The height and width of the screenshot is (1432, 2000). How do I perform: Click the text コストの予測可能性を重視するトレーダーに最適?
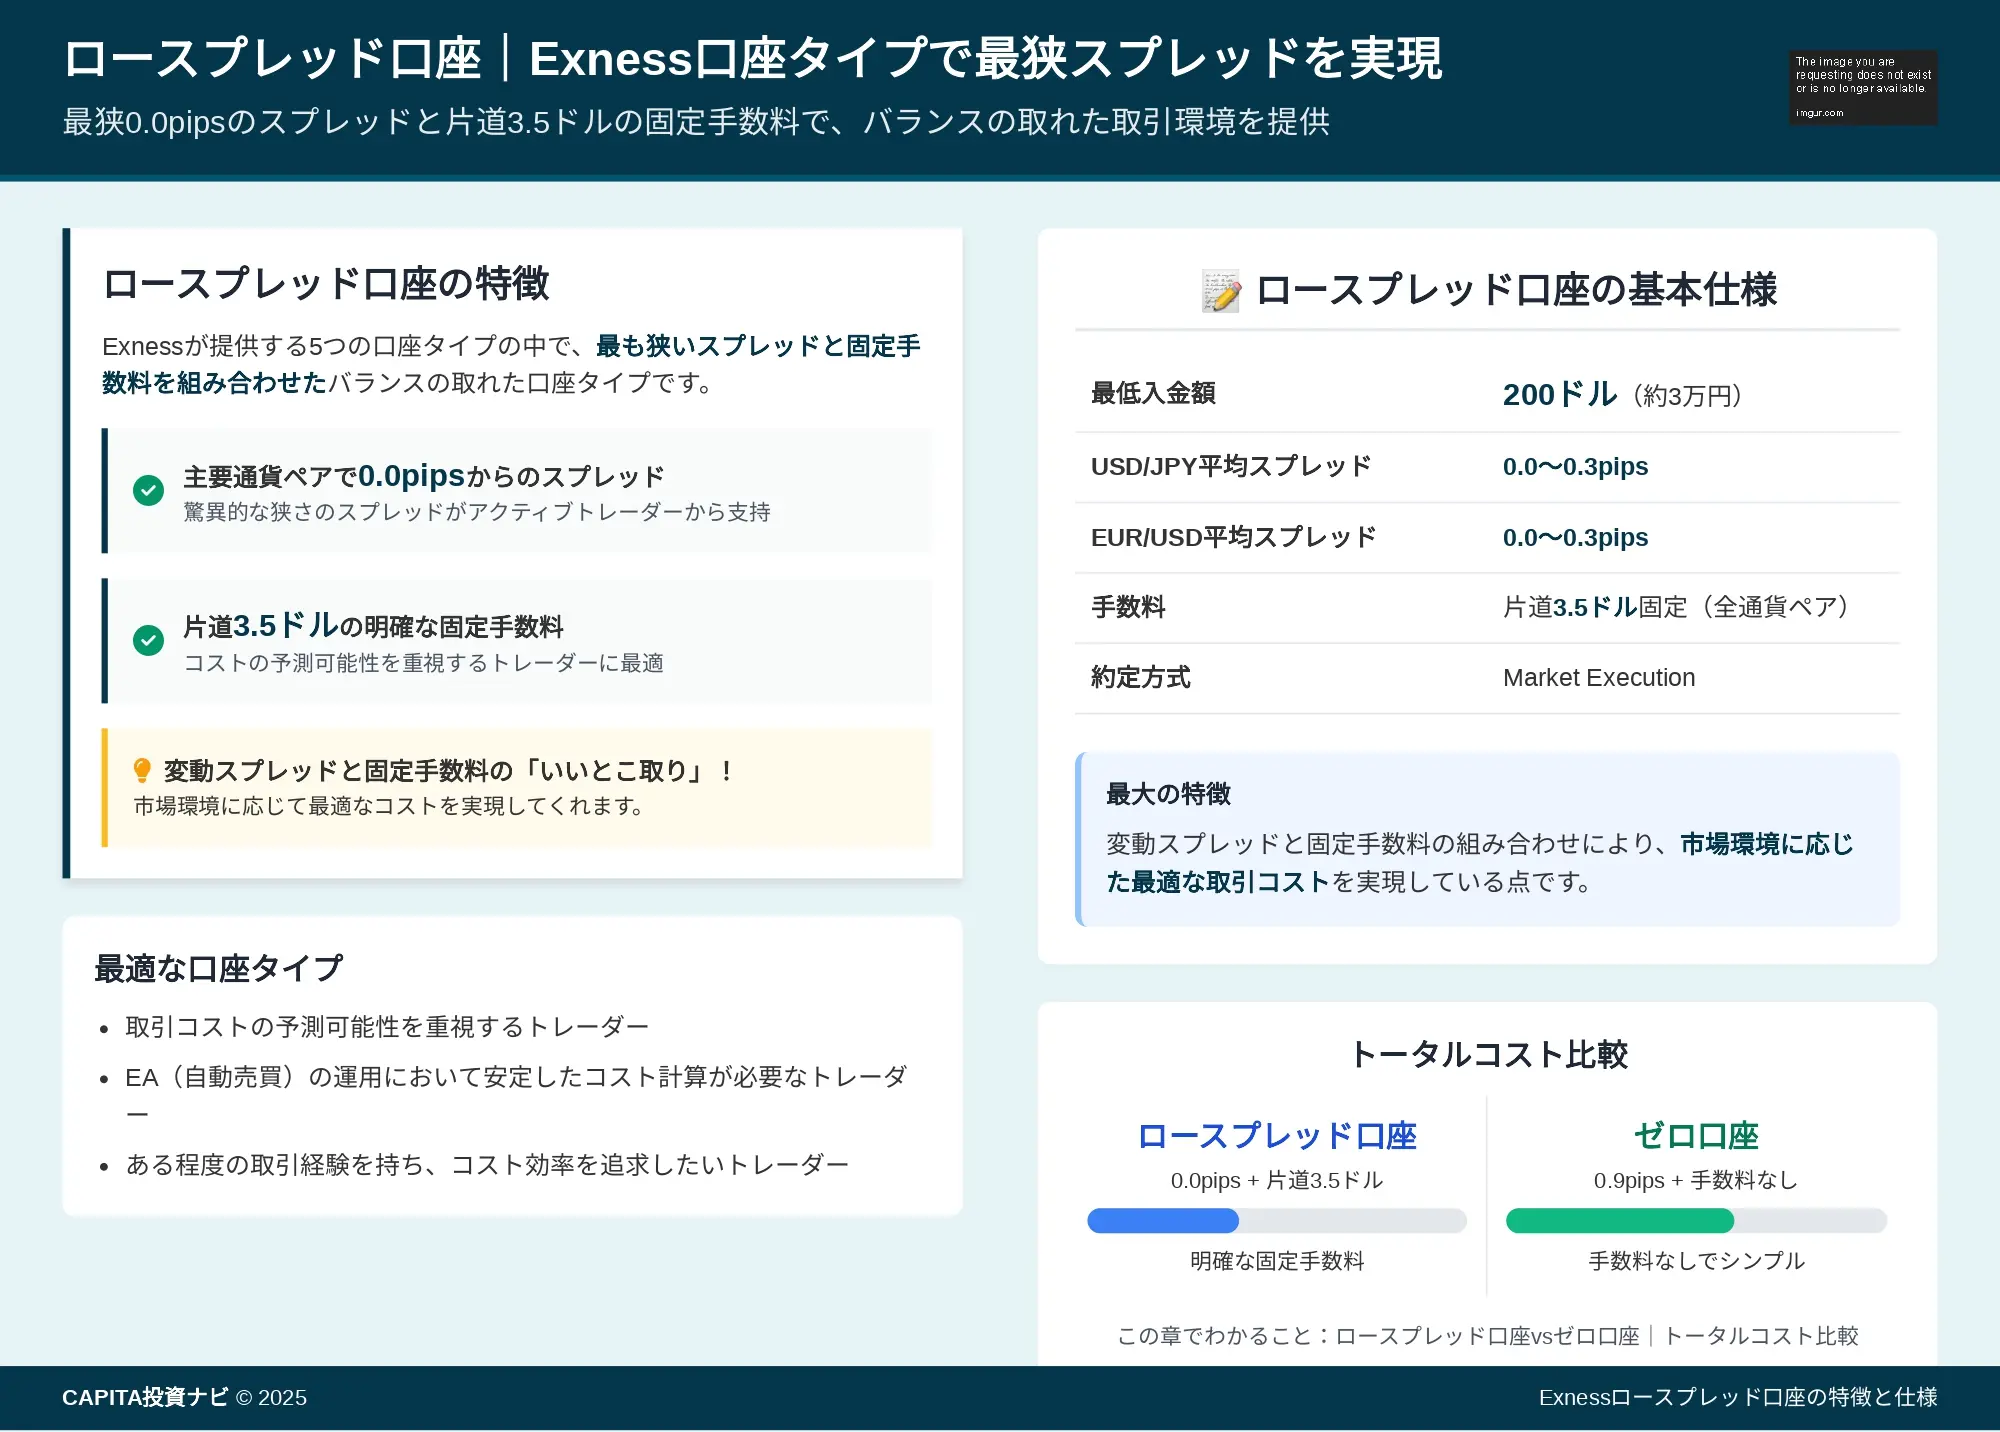(x=423, y=663)
